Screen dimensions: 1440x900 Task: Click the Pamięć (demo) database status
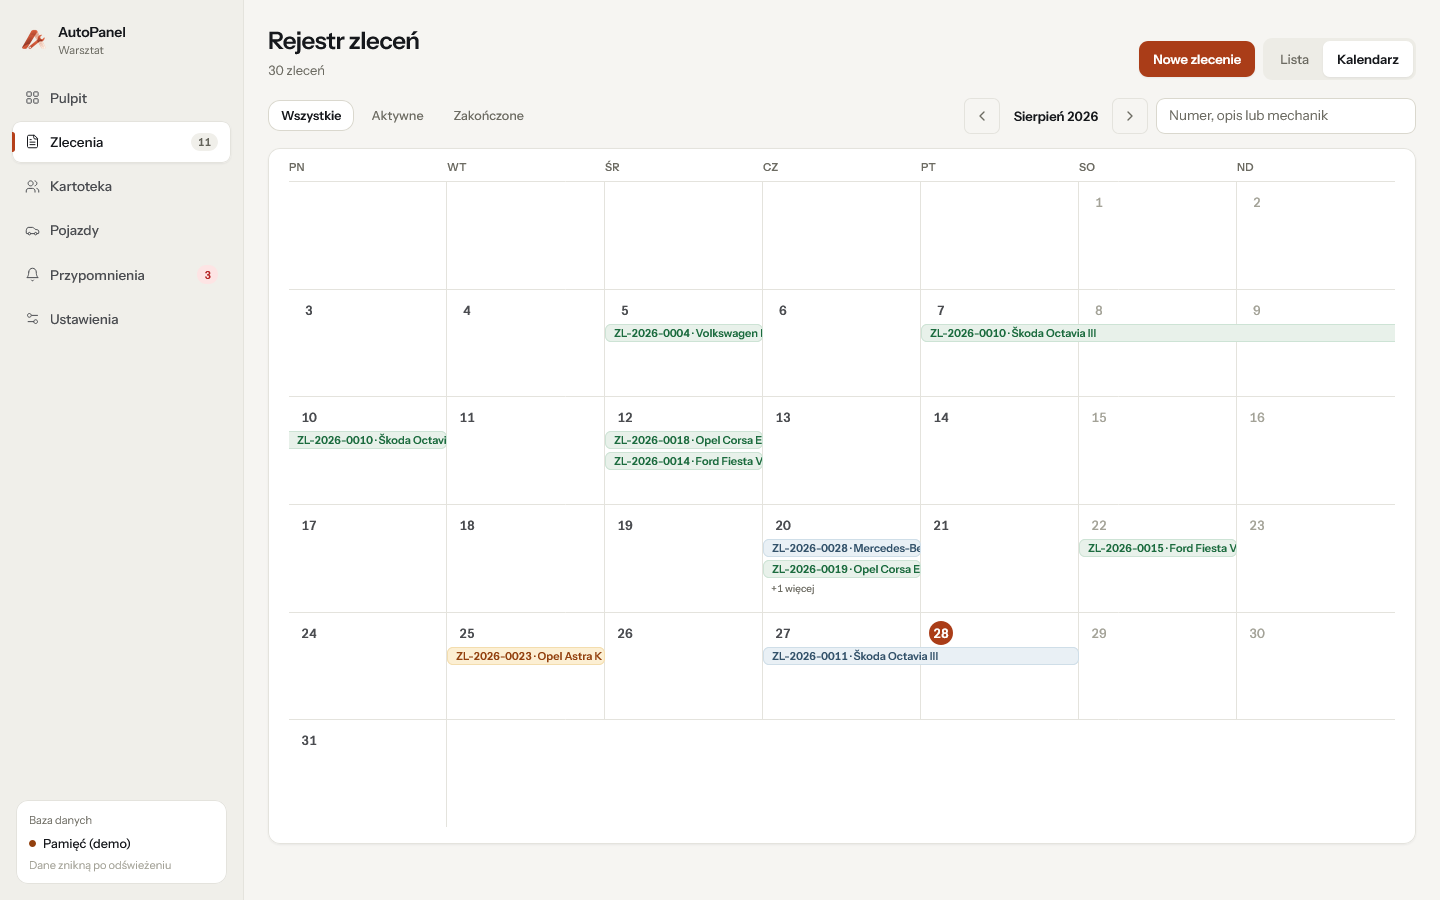[80, 843]
